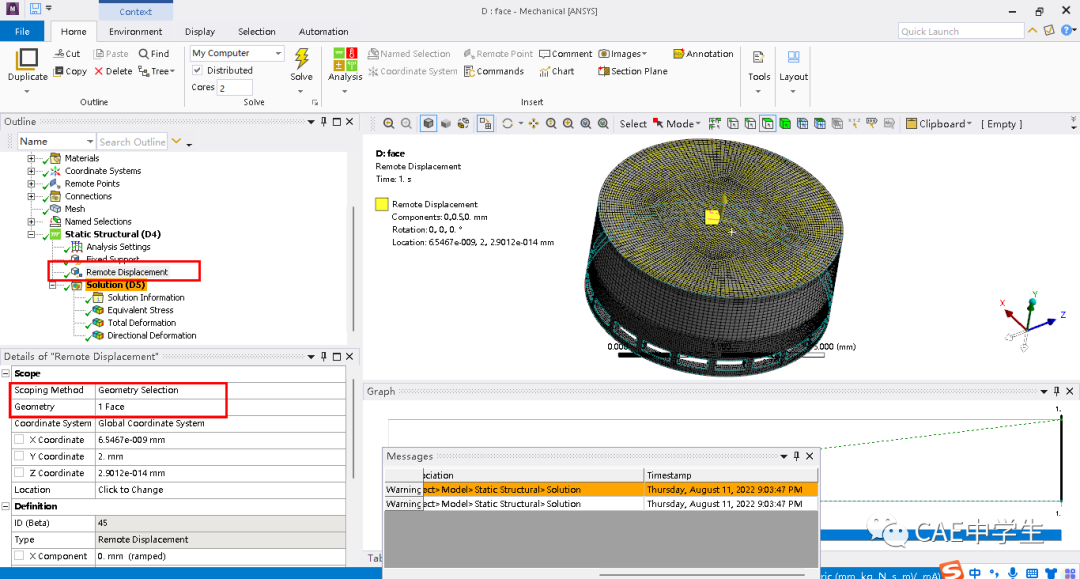
Task: Click the Copy icon in the ribbon
Action: (x=59, y=71)
